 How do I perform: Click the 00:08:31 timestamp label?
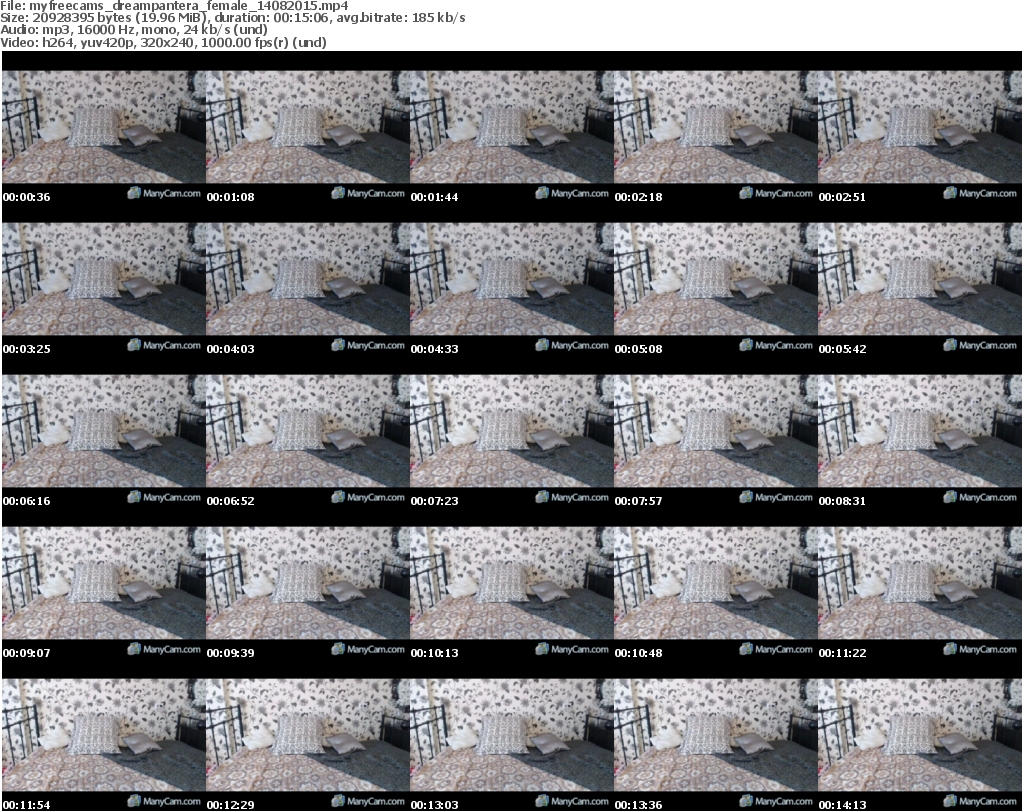click(x=842, y=501)
